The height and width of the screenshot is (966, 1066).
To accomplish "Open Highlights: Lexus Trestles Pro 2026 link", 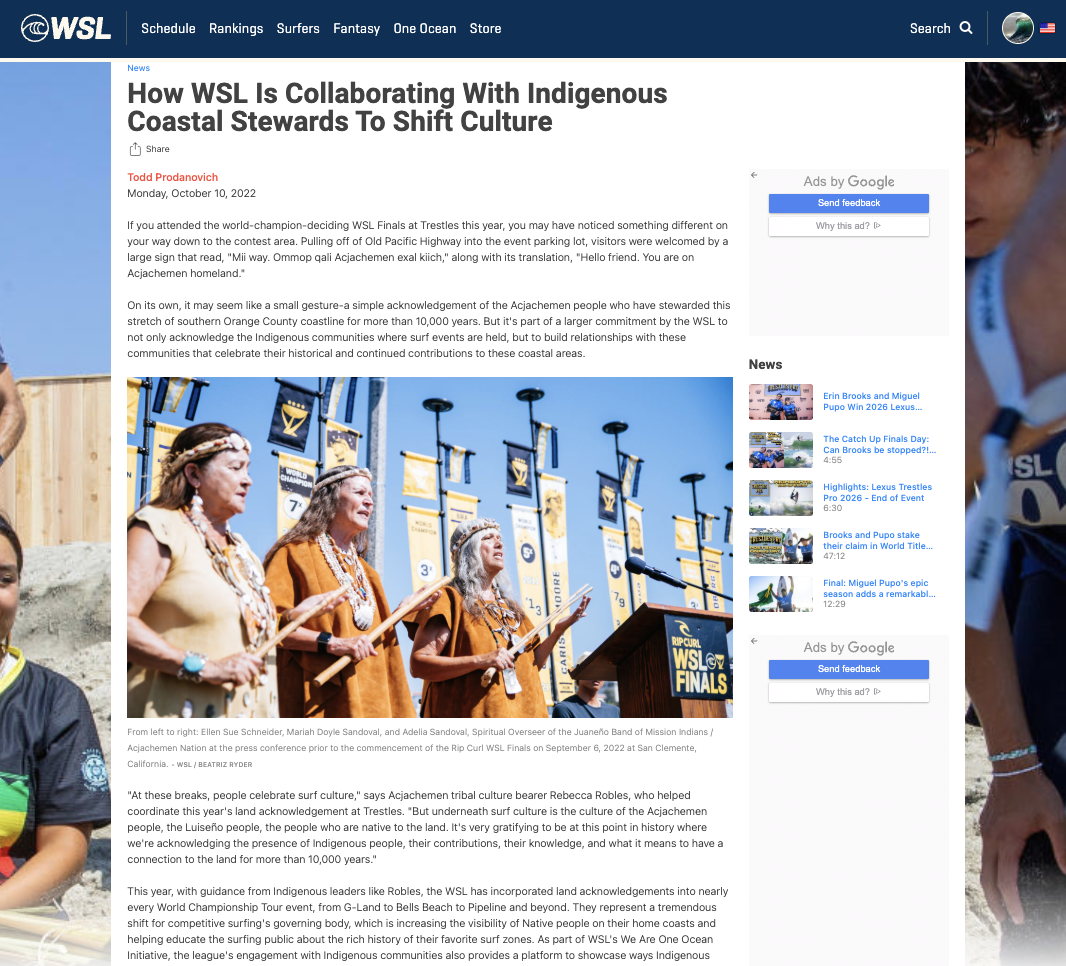I will tap(877, 492).
